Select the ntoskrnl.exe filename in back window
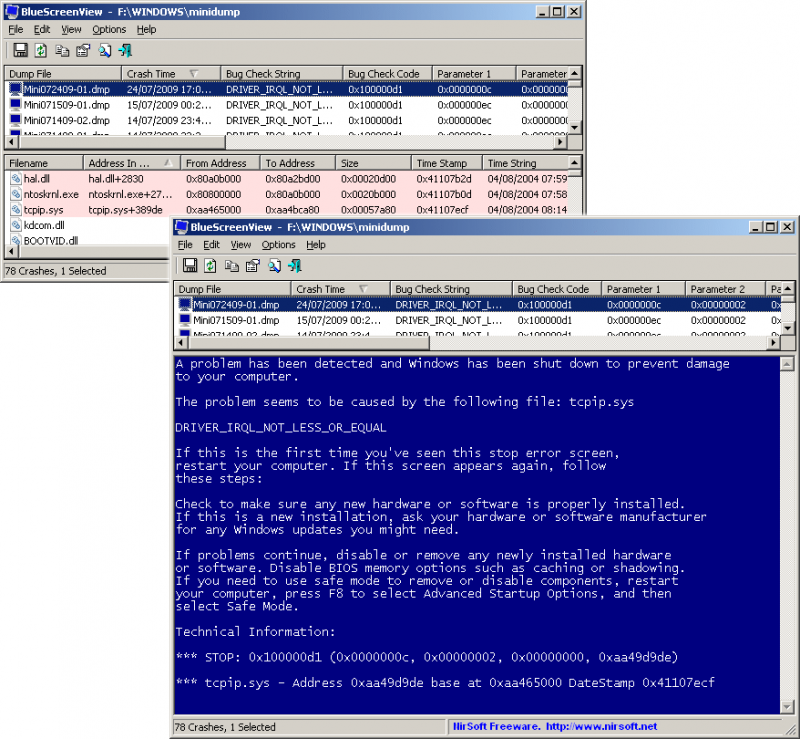Image resolution: width=800 pixels, height=739 pixels. pos(51,194)
